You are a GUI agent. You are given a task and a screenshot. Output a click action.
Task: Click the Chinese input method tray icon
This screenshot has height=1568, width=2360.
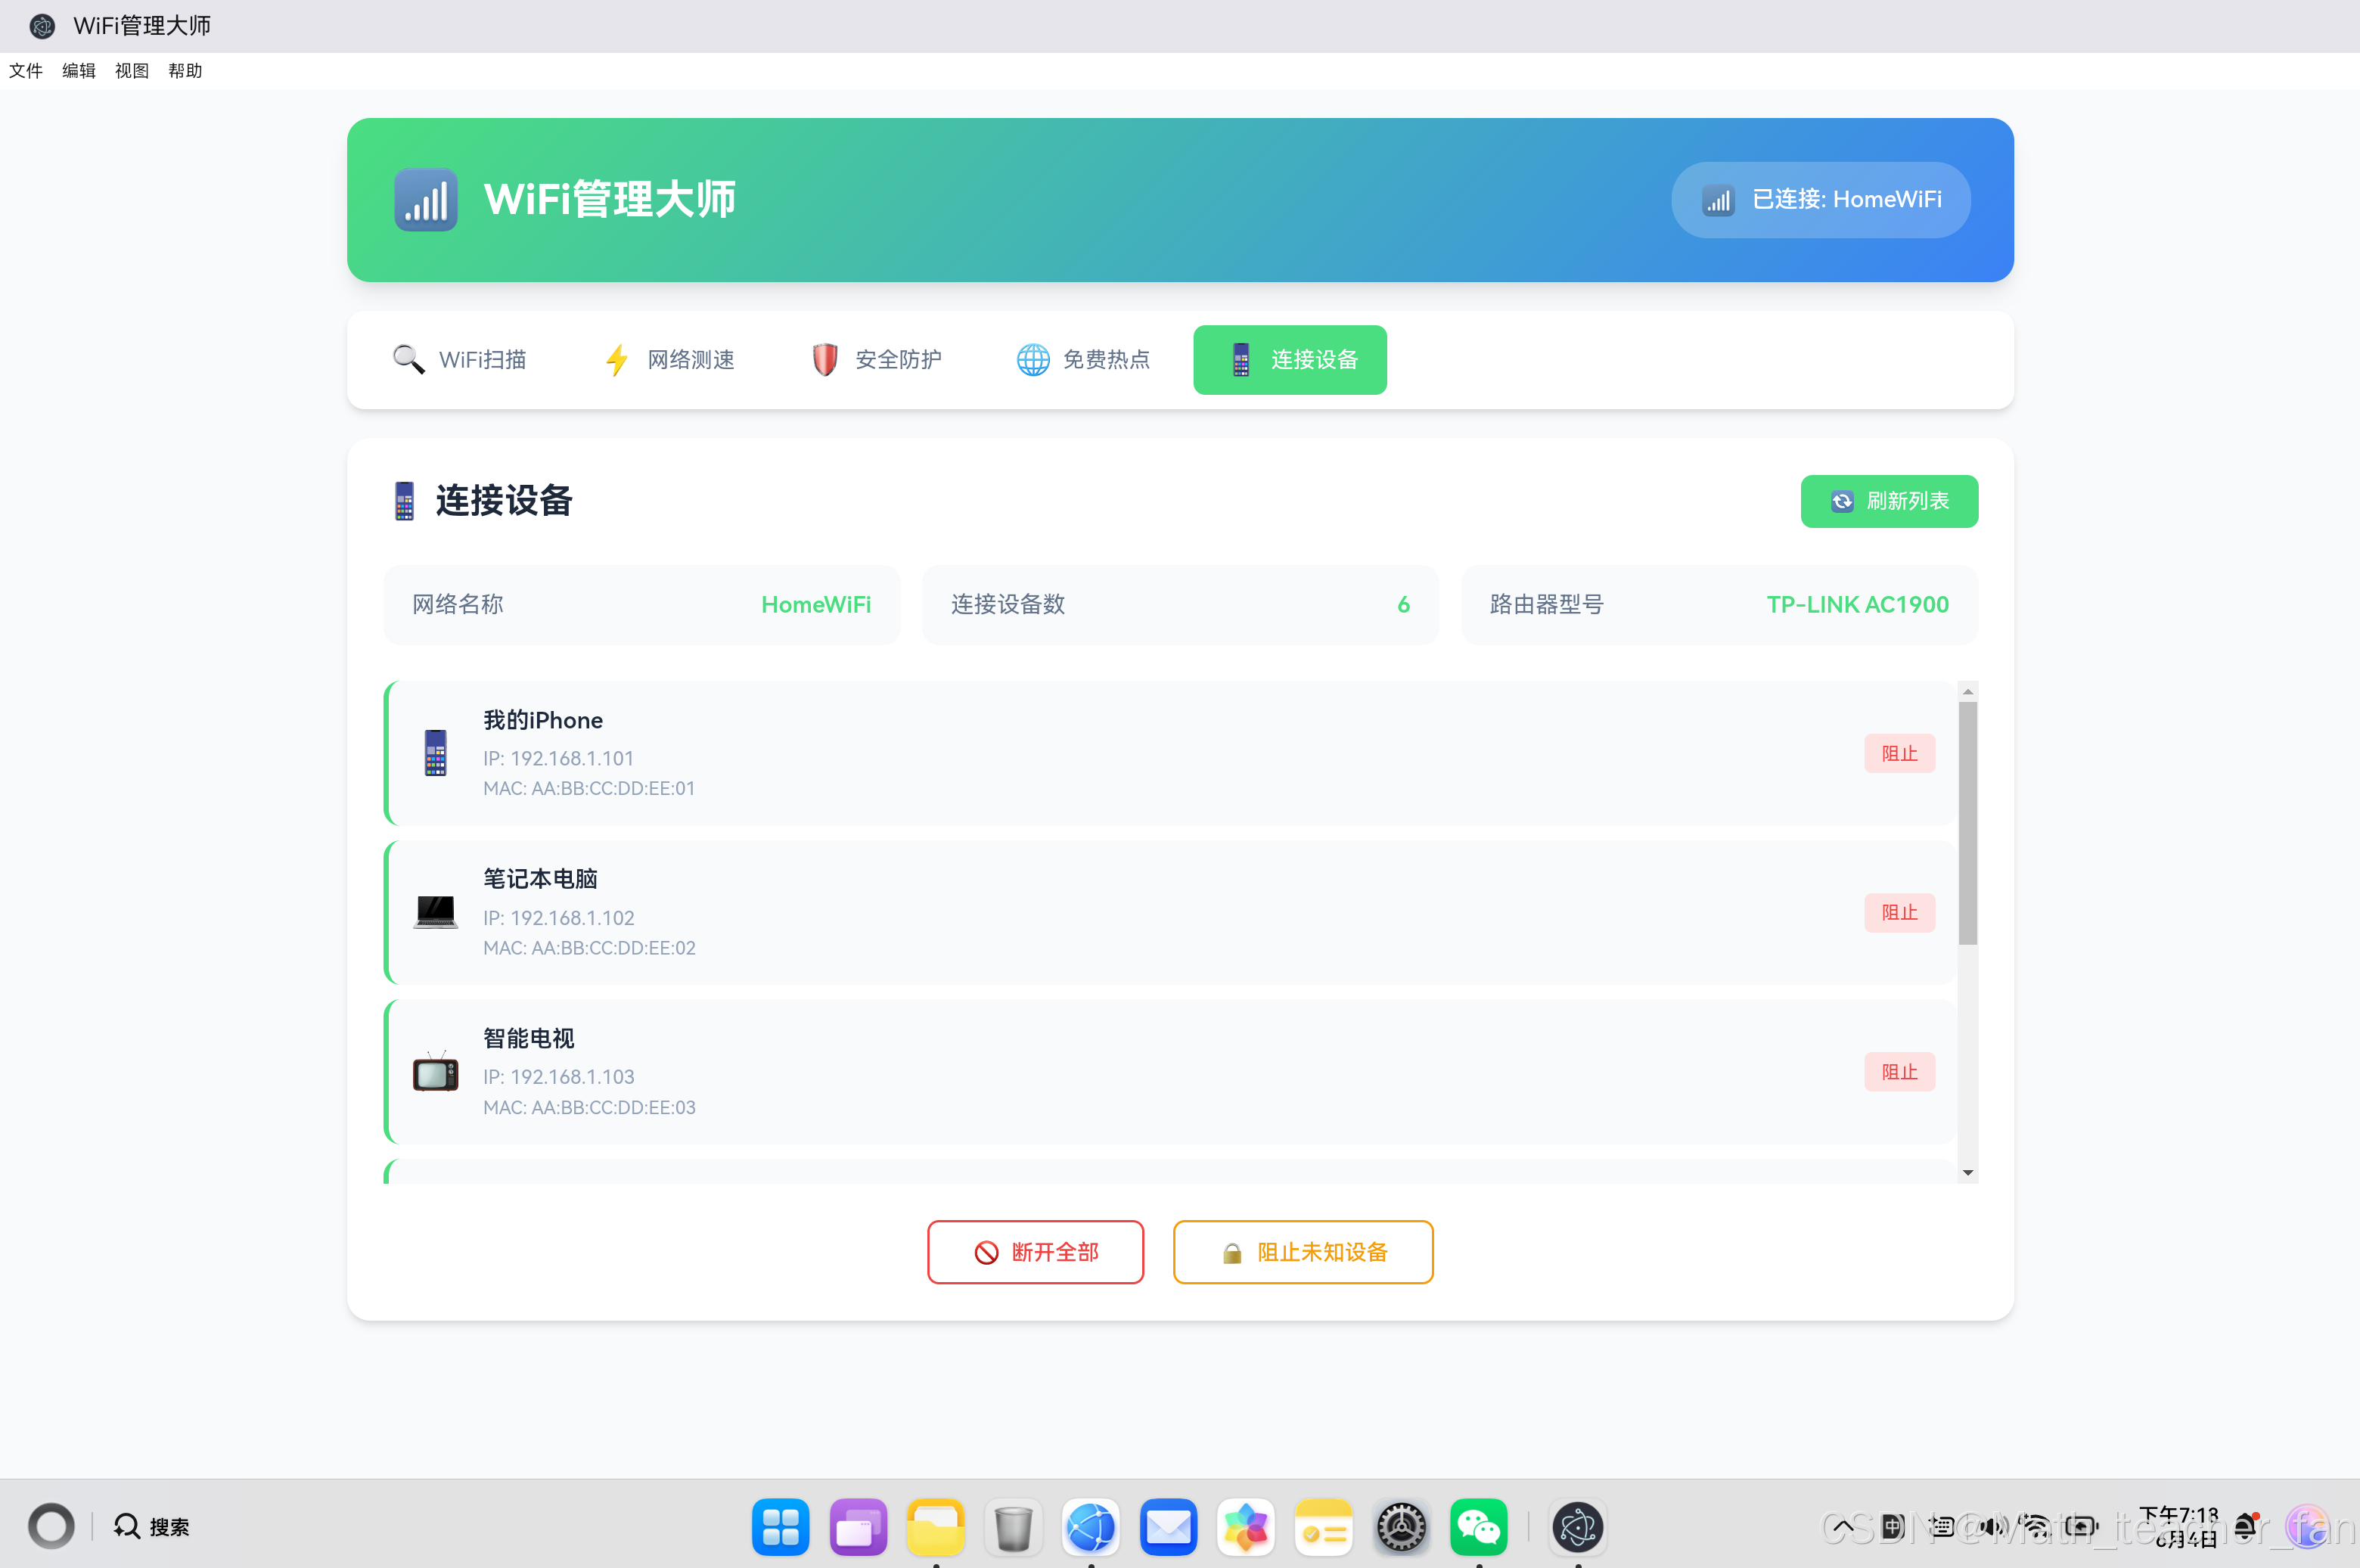[1893, 1527]
